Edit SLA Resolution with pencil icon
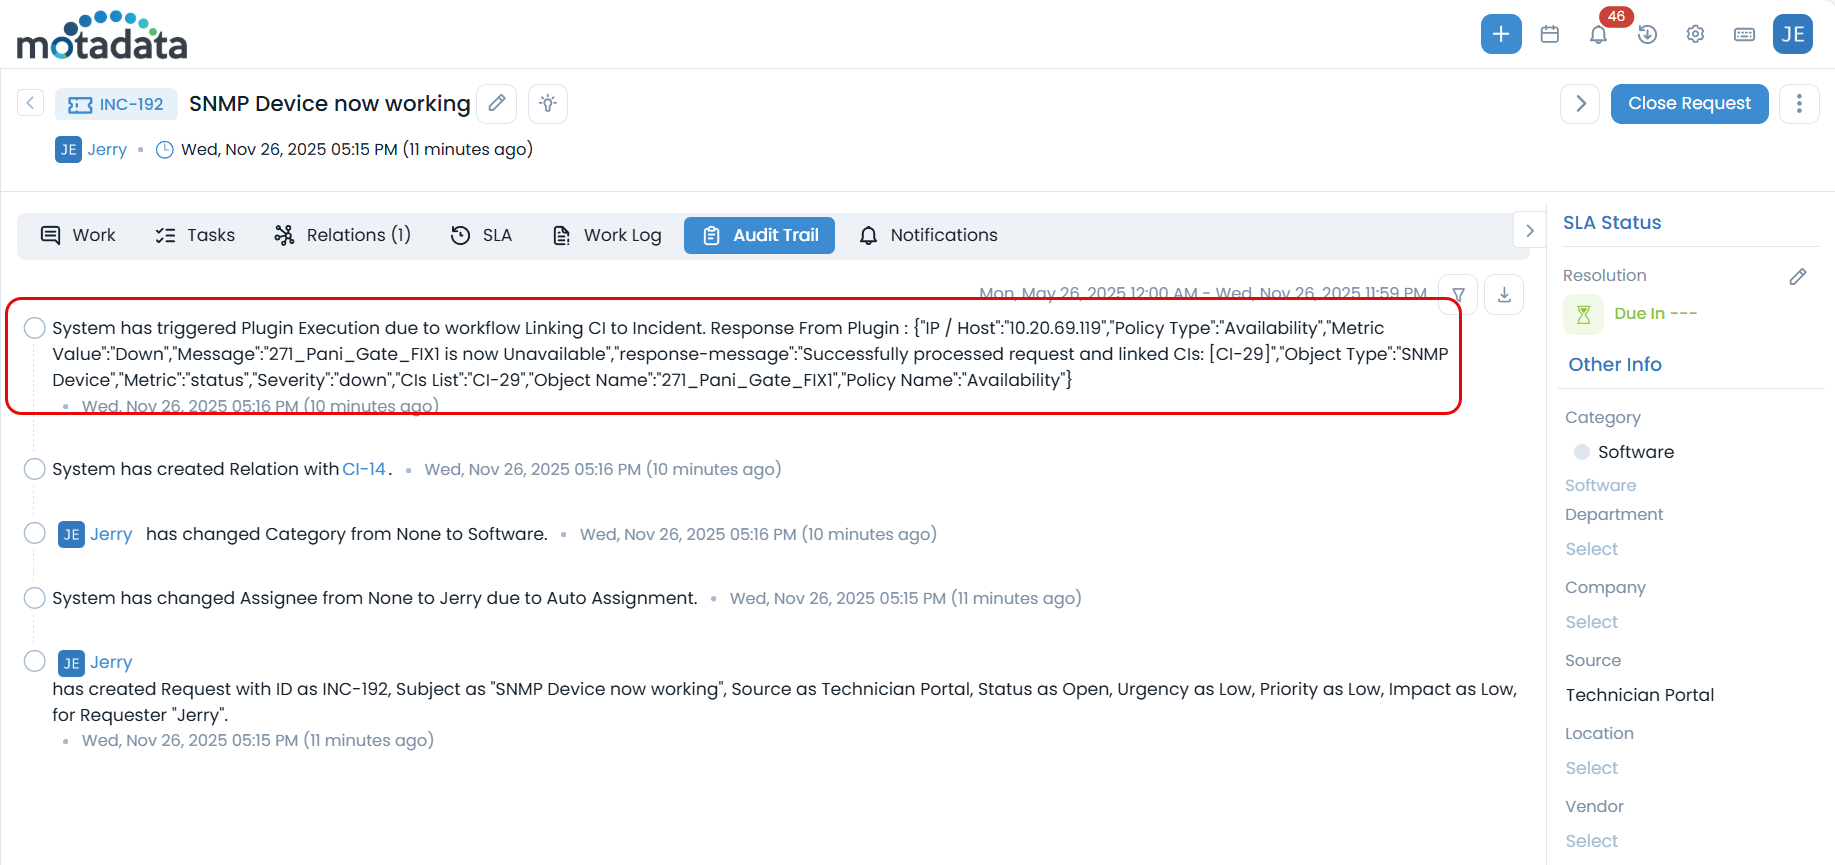1835x865 pixels. (1797, 276)
